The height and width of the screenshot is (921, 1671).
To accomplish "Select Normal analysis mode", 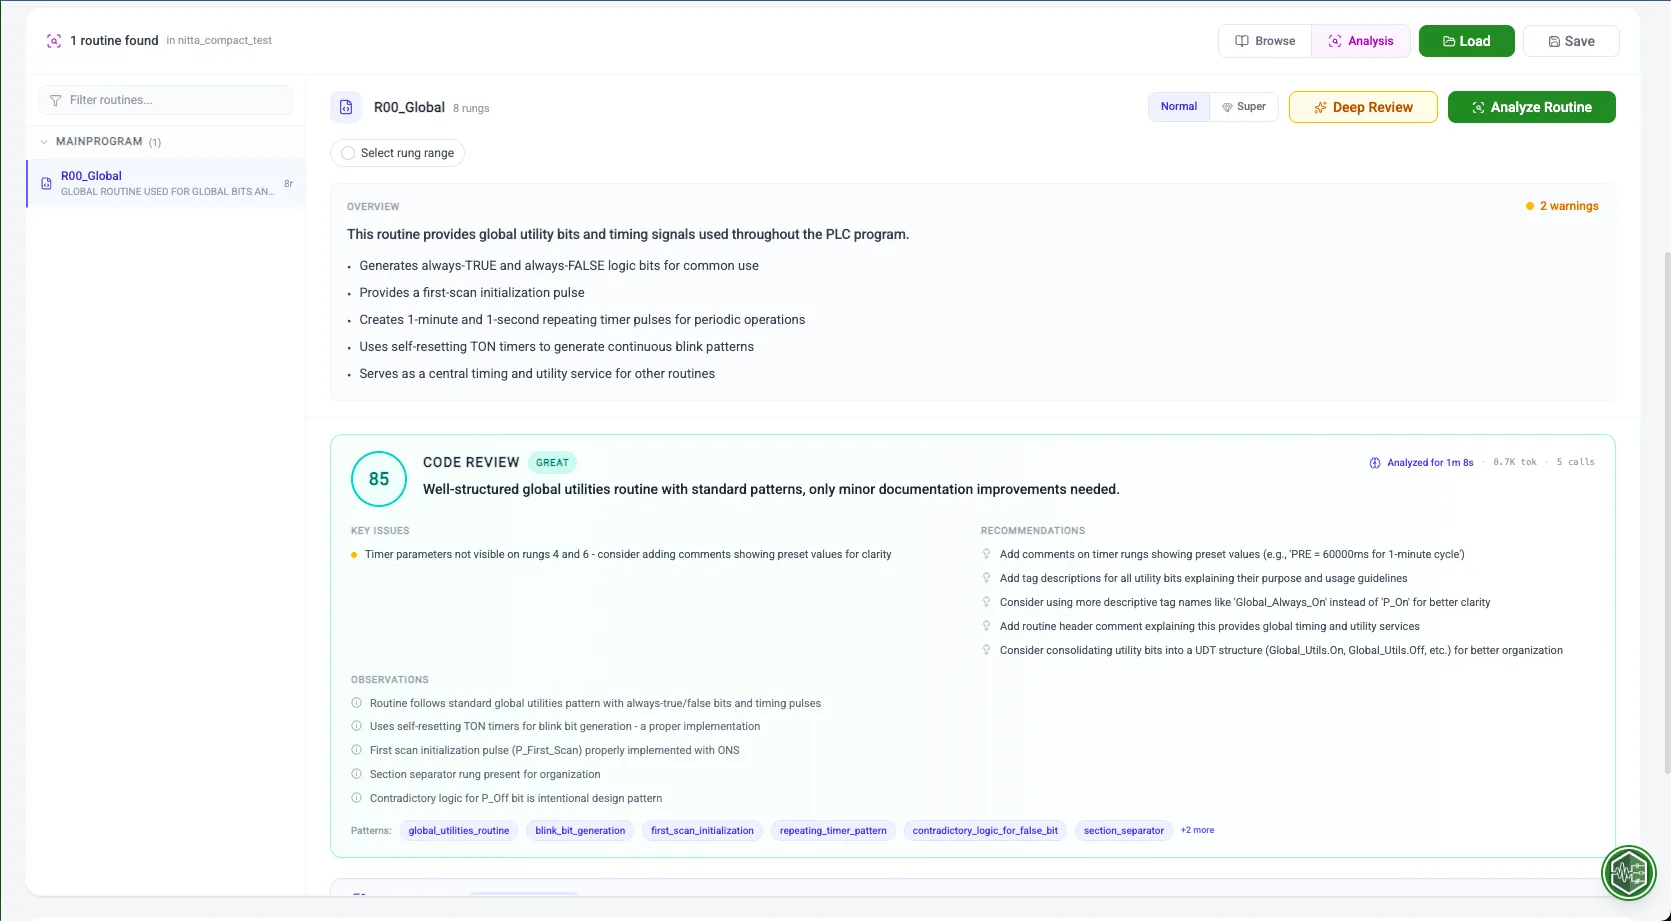I will click(x=1179, y=106).
